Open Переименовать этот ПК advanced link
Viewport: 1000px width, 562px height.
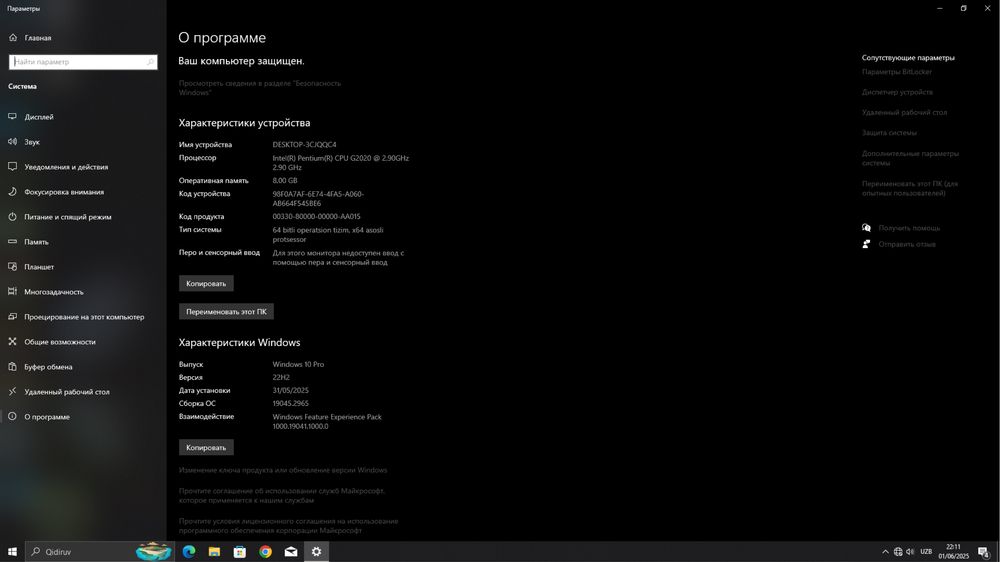point(910,188)
